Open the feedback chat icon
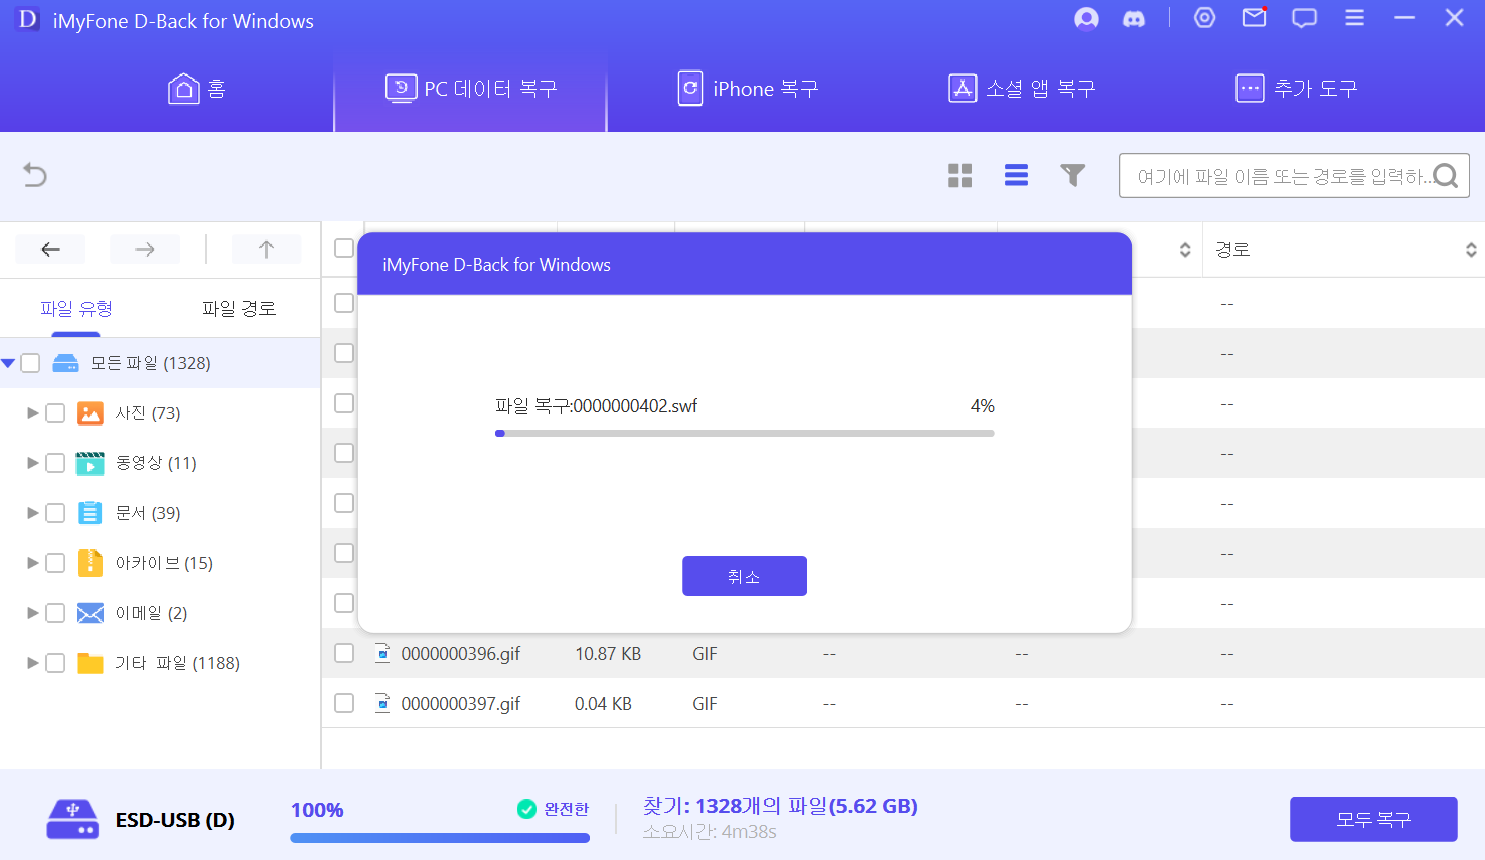Viewport: 1485px width, 860px height. tap(1304, 18)
